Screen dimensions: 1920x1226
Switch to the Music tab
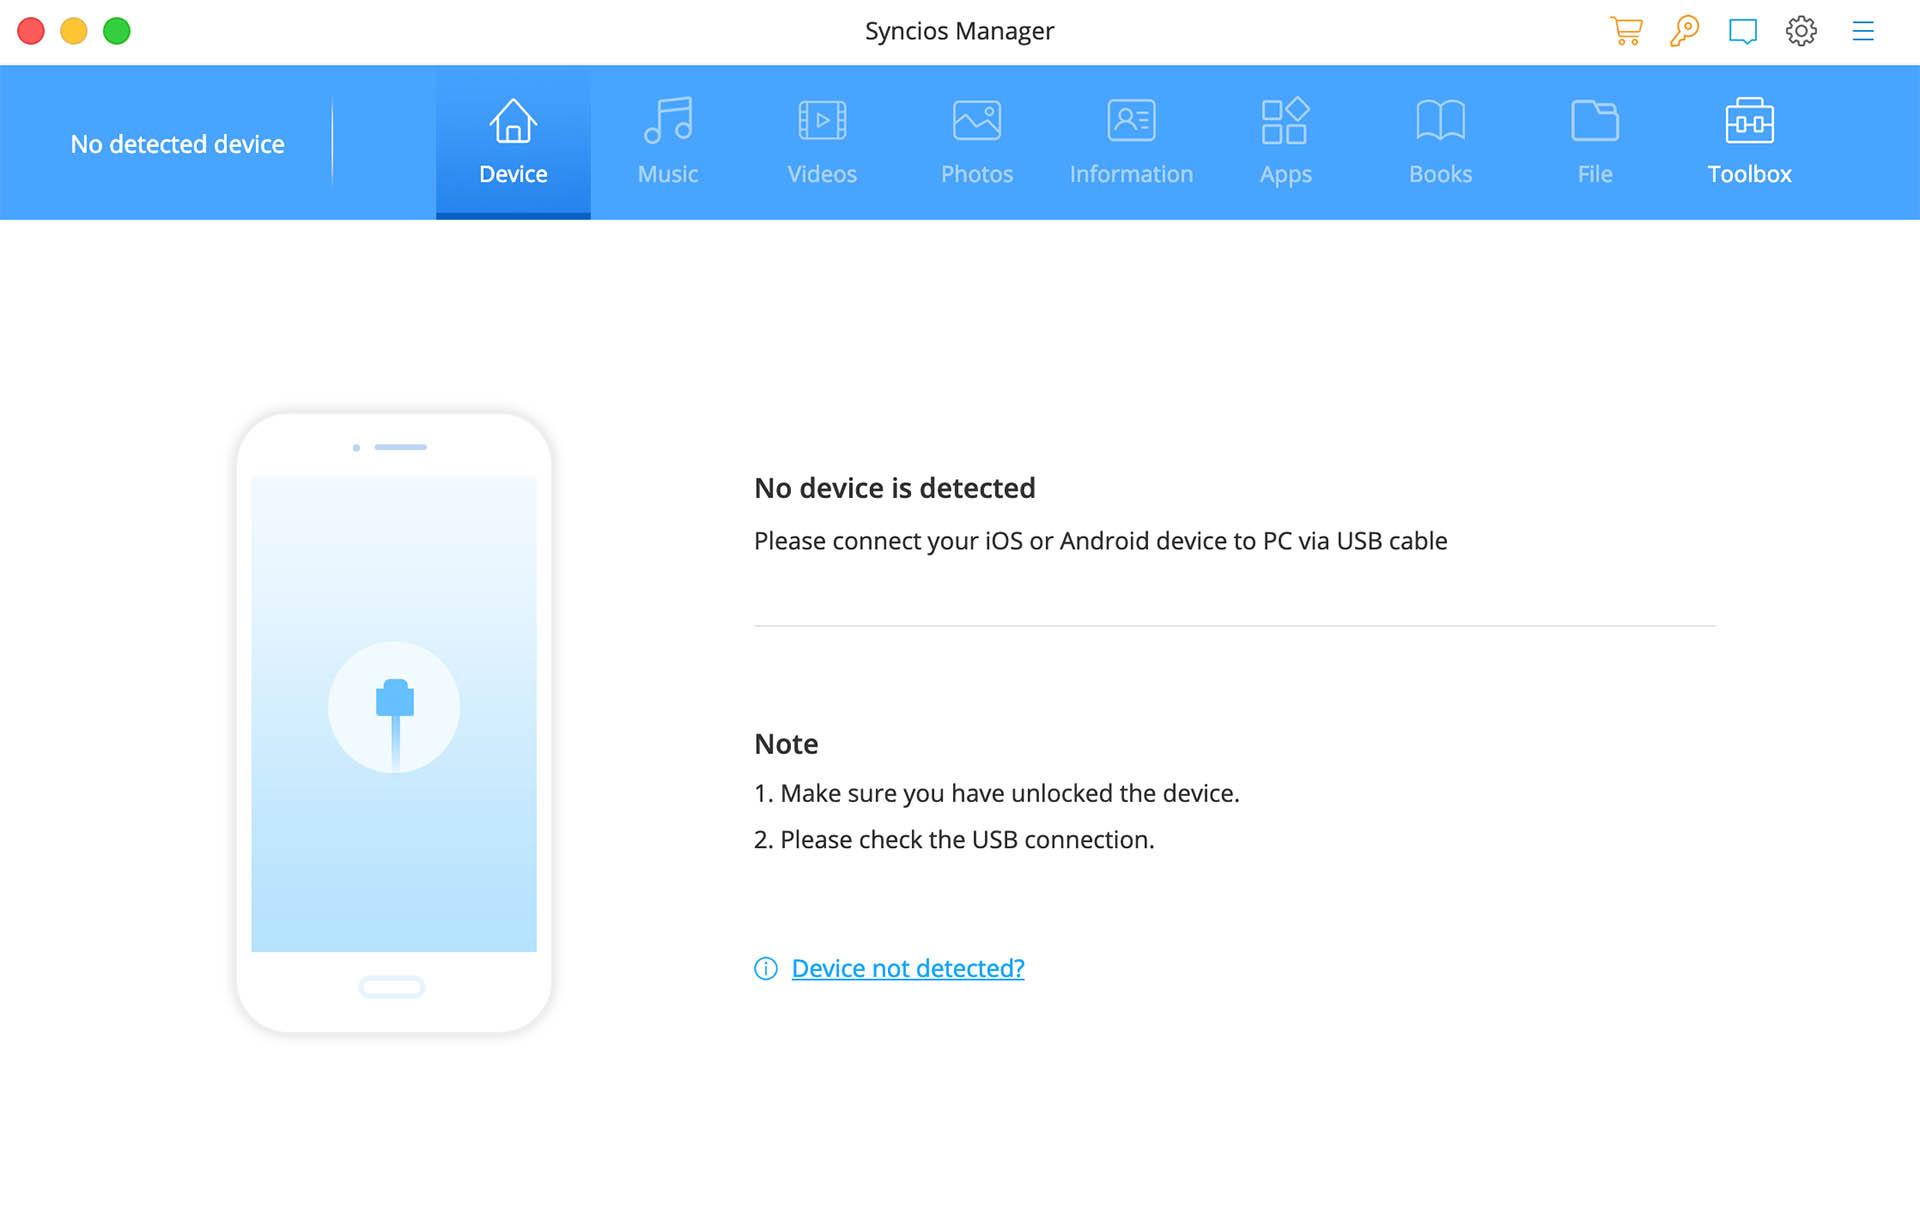(x=668, y=142)
